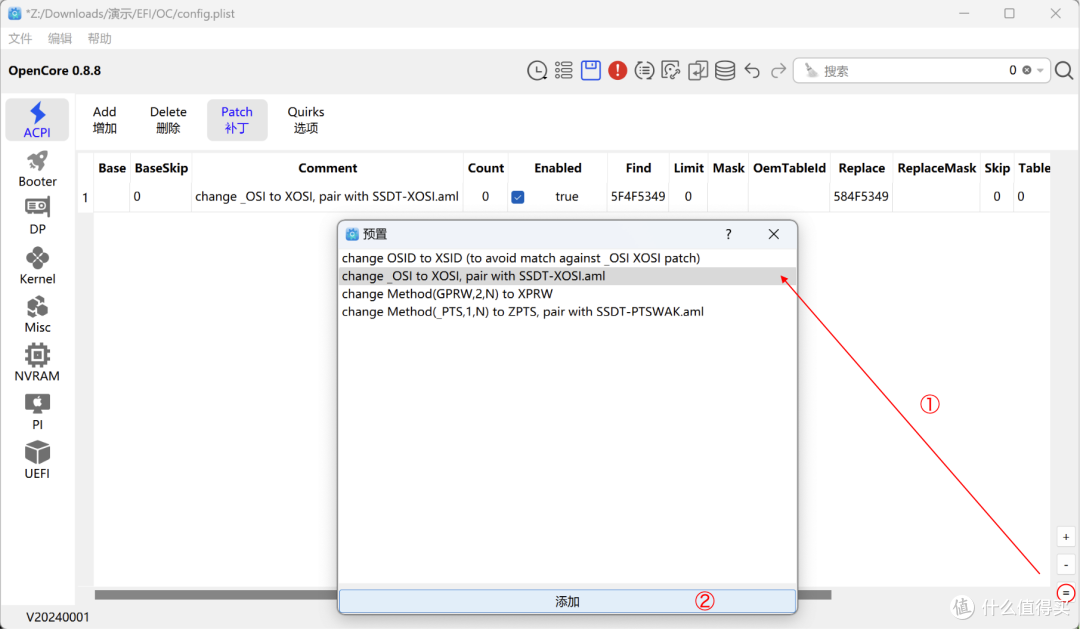1080x630 pixels.
Task: Click the Find column header
Action: tap(638, 168)
